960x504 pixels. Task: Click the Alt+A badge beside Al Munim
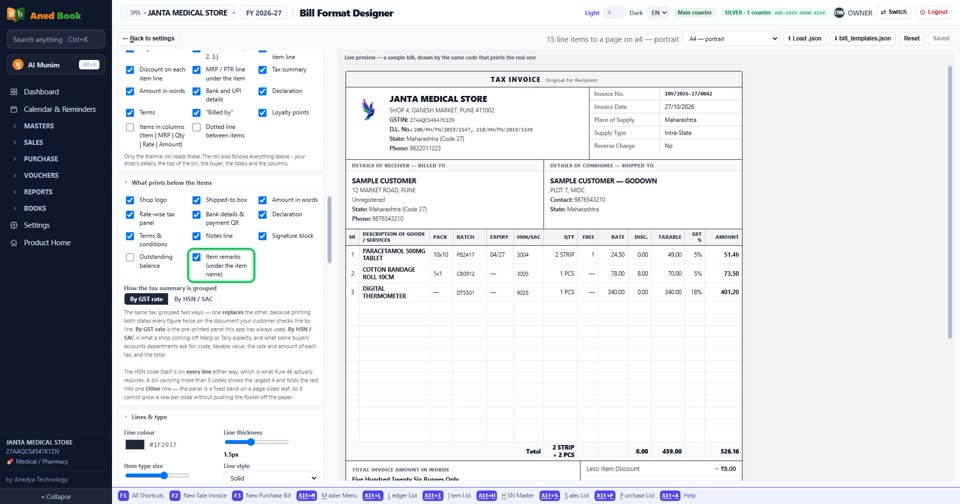click(89, 64)
